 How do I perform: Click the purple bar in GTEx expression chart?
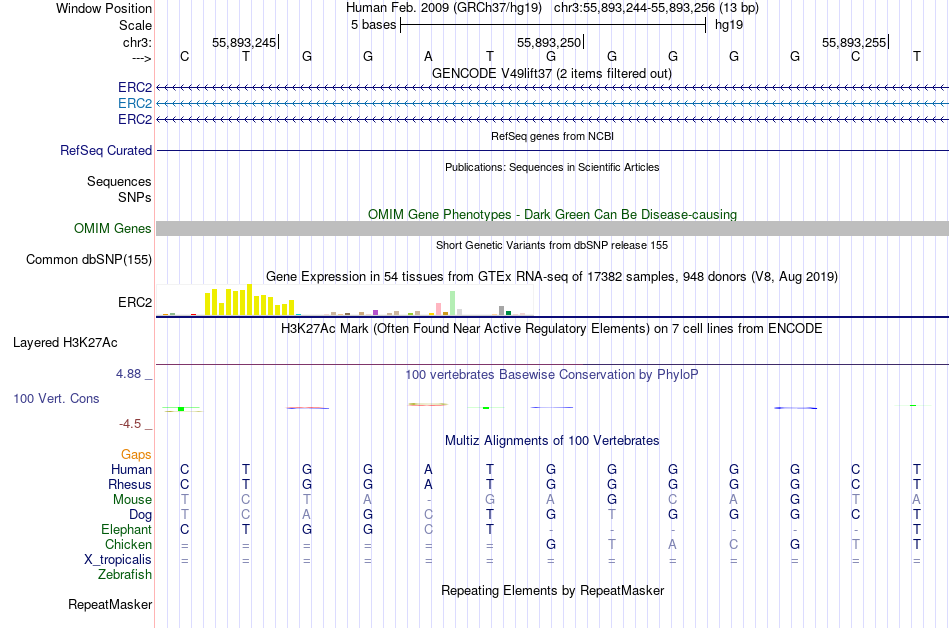coord(376,312)
